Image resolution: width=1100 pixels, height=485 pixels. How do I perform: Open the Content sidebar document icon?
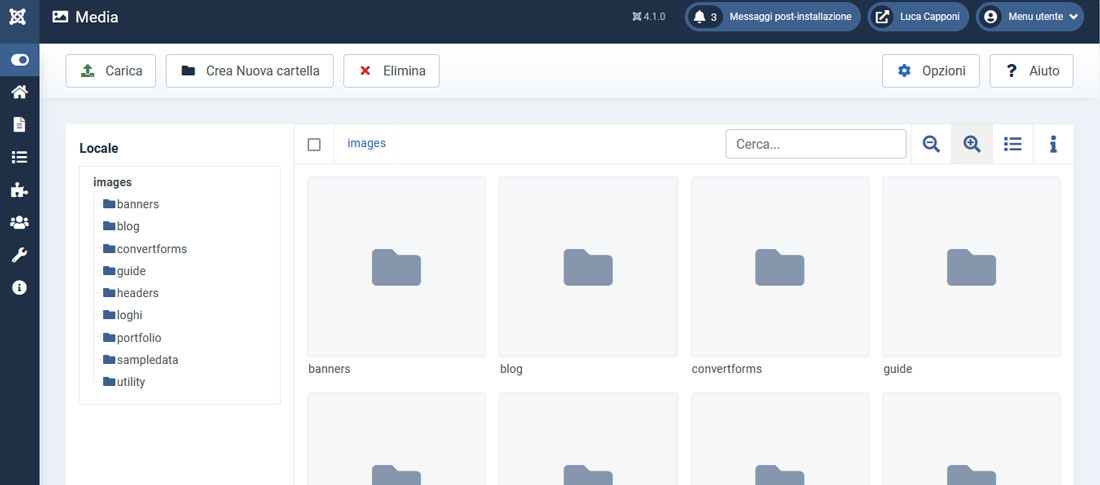click(x=20, y=124)
